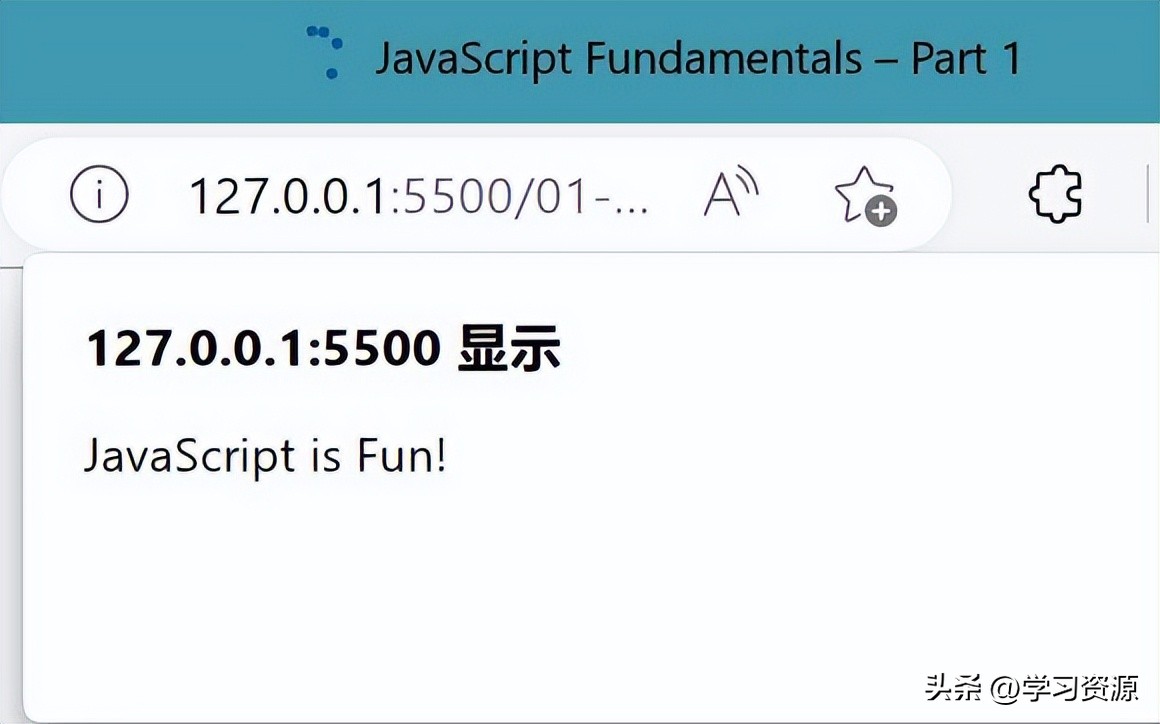Click the :5500/01-... path portion of the URL
Image resolution: width=1160 pixels, height=724 pixels.
pyautogui.click(x=520, y=196)
